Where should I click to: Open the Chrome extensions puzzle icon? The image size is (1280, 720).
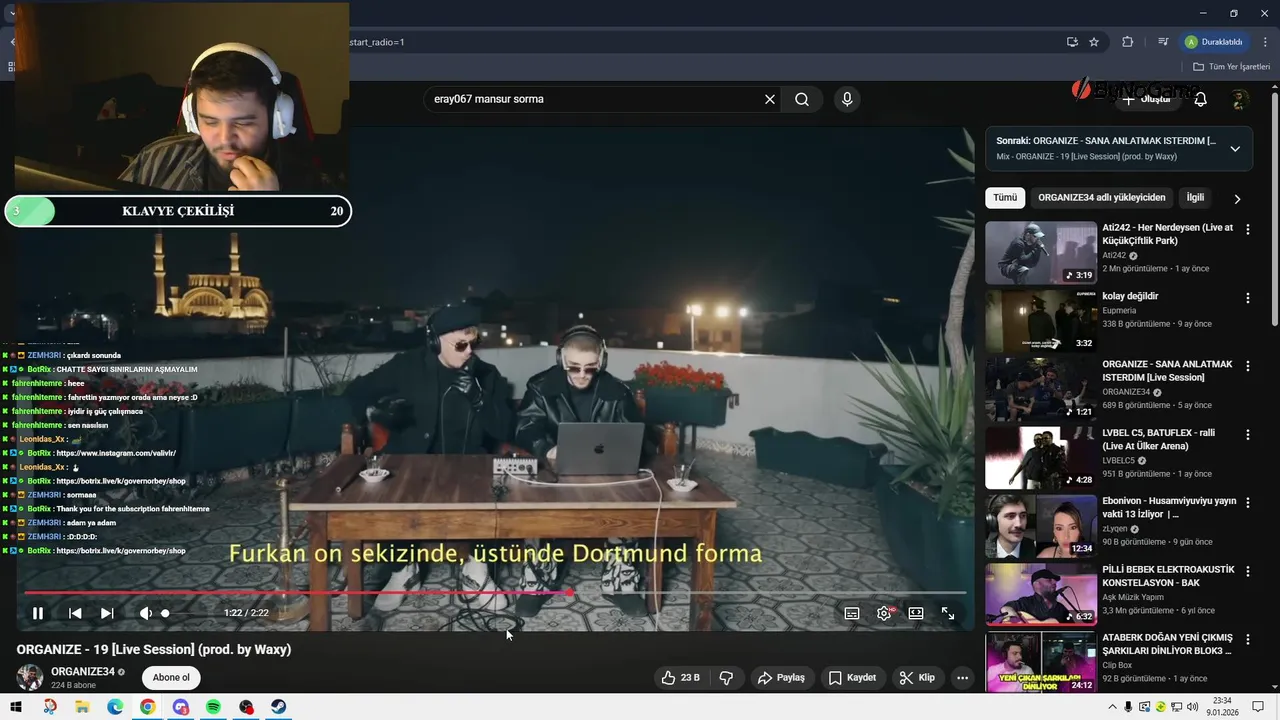click(1128, 42)
